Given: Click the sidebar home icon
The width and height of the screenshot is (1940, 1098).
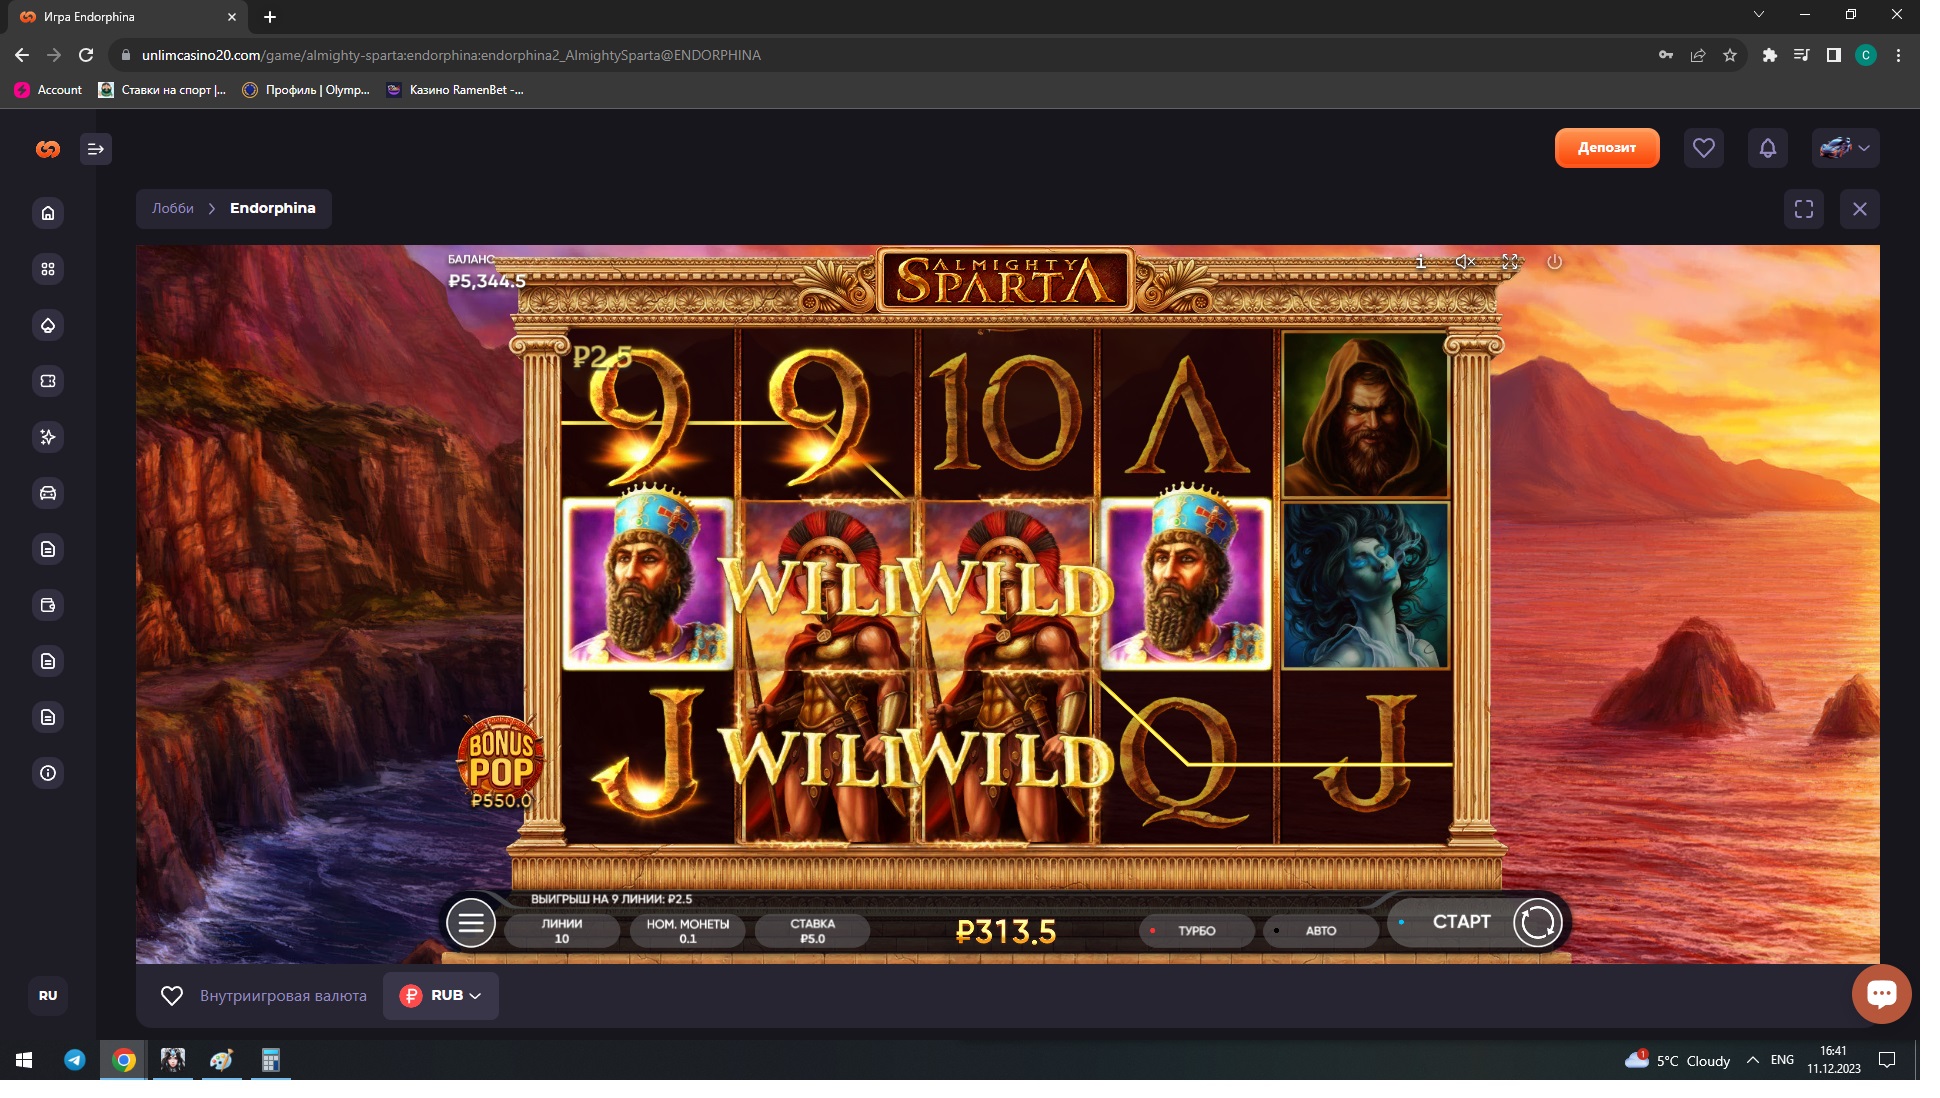Looking at the screenshot, I should coord(48,213).
